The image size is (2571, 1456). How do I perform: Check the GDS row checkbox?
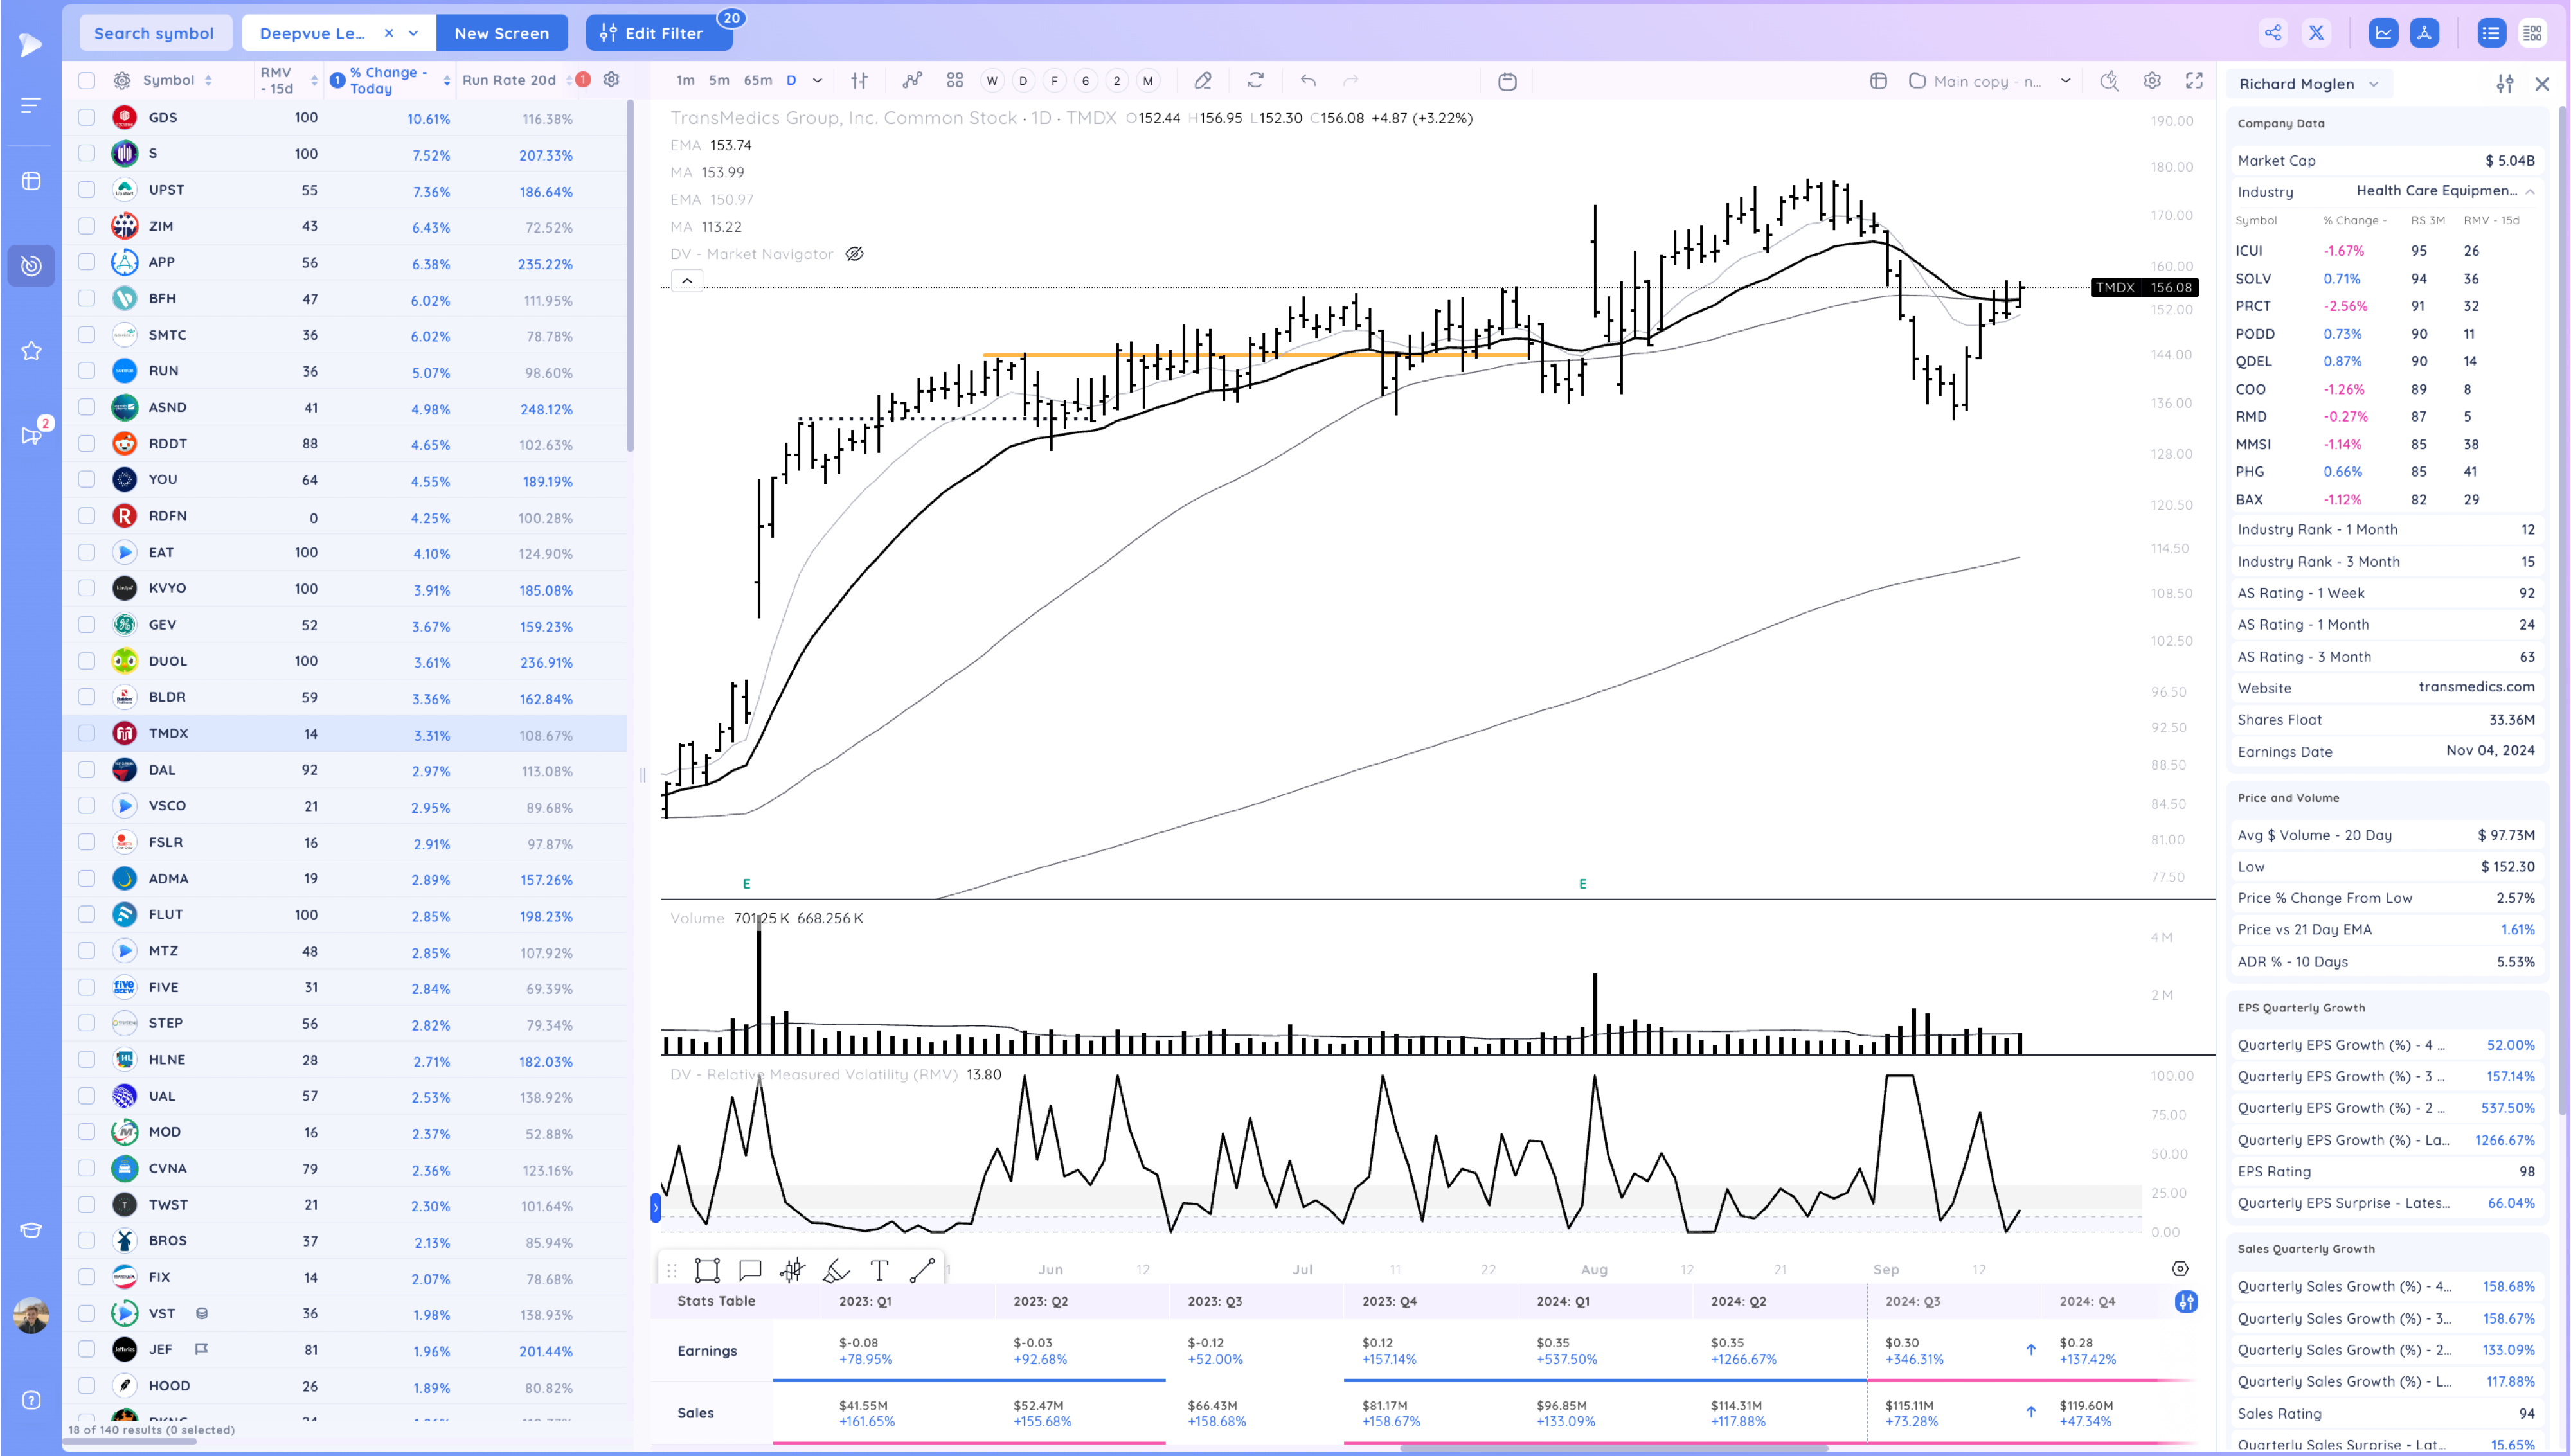87,117
